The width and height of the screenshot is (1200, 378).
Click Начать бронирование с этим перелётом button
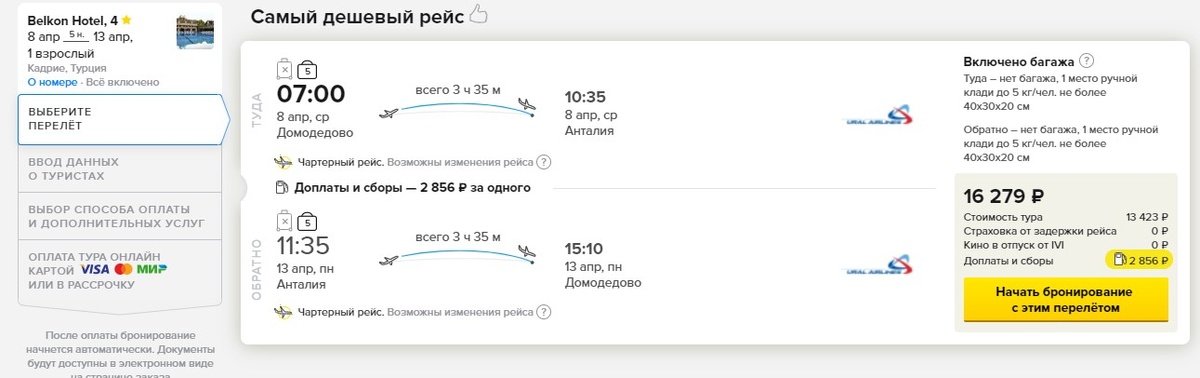click(x=1064, y=299)
